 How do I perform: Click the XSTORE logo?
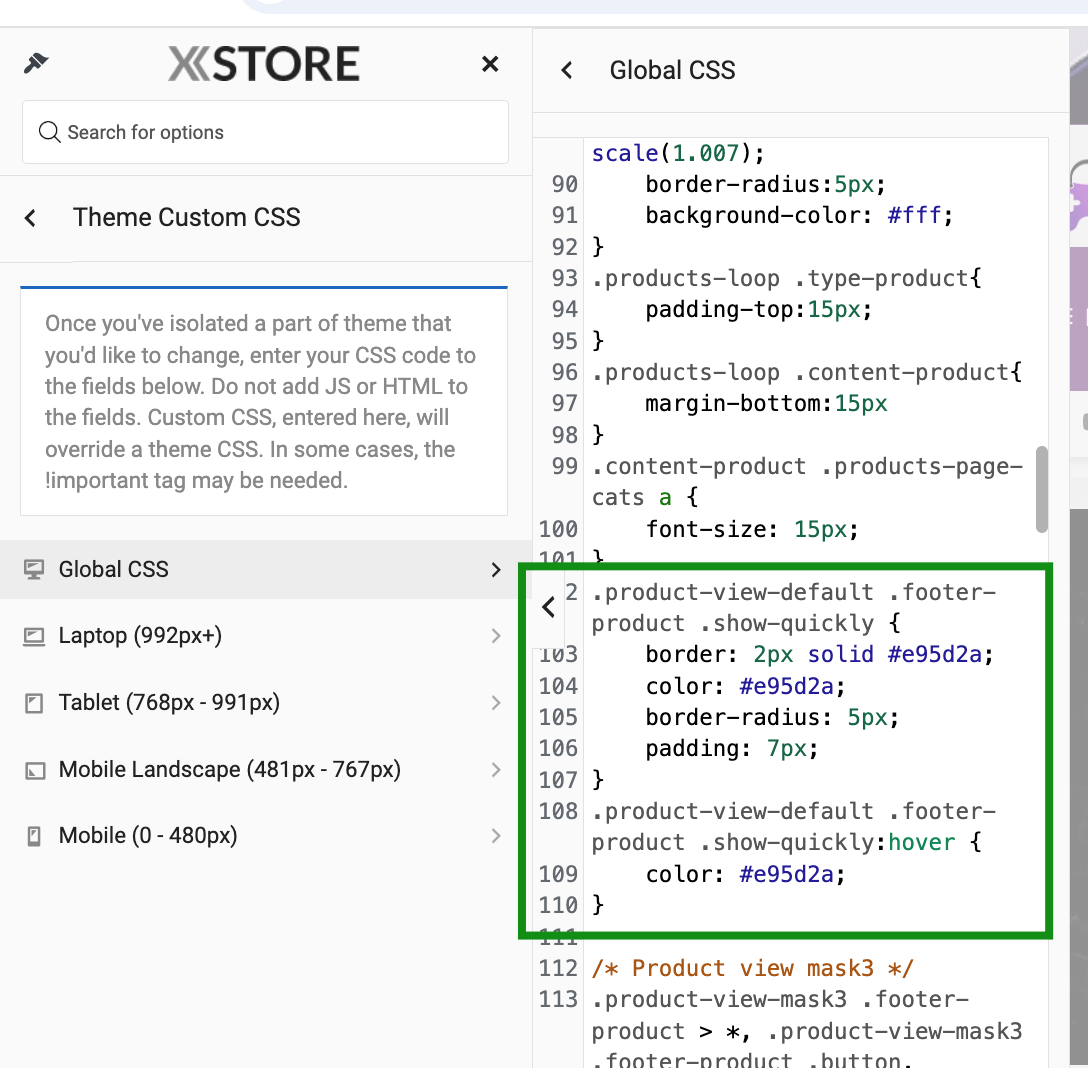point(264,64)
